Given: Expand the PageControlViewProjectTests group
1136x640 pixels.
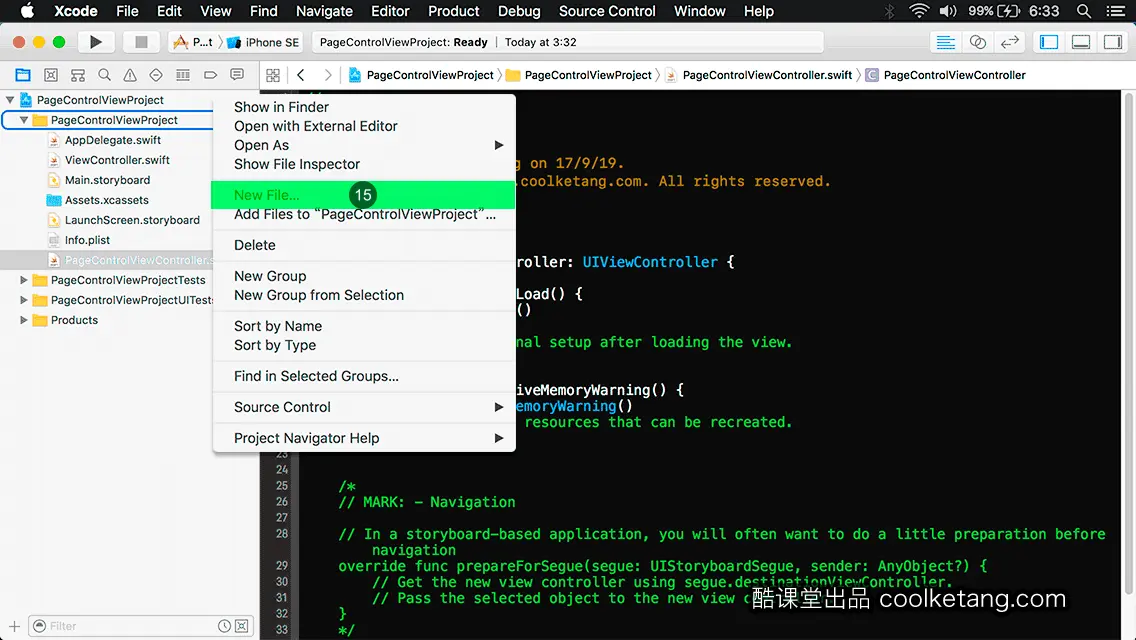Looking at the screenshot, I should tap(24, 280).
